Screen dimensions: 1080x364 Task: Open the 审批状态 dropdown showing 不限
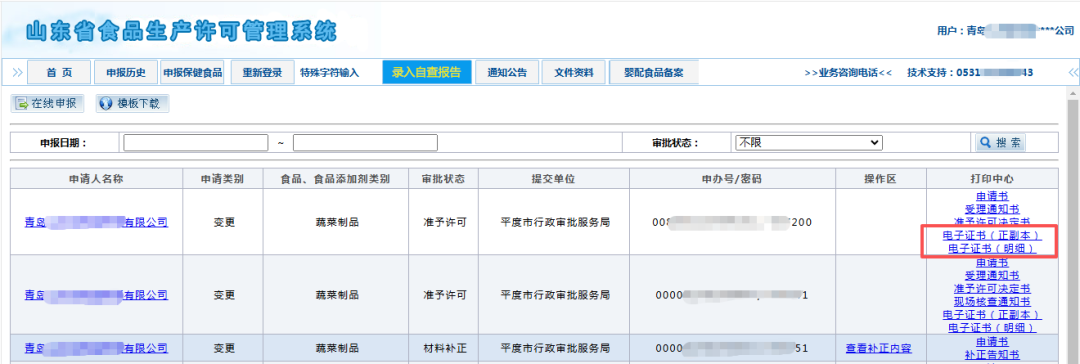(809, 143)
